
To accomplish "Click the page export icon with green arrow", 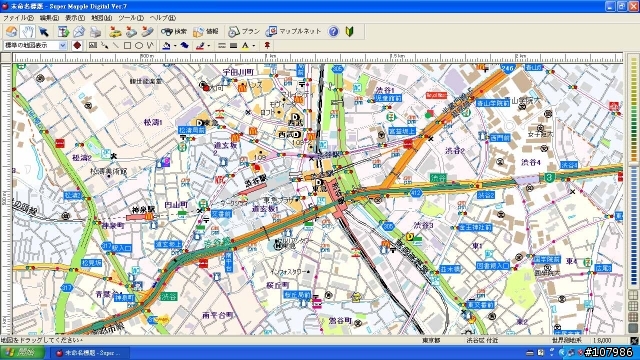I will pyautogui.click(x=63, y=31).
